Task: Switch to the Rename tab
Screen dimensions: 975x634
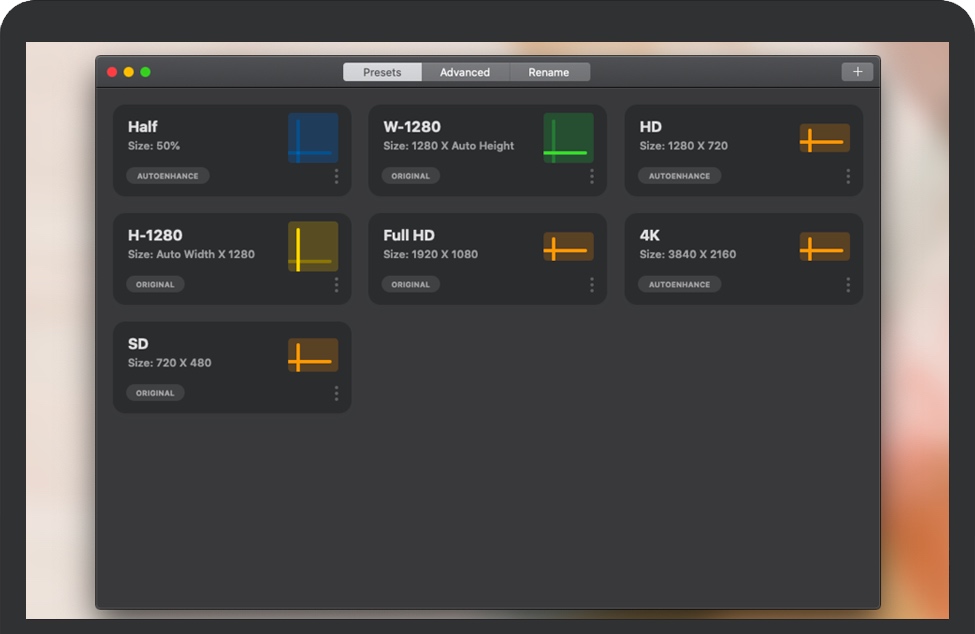Action: [549, 72]
